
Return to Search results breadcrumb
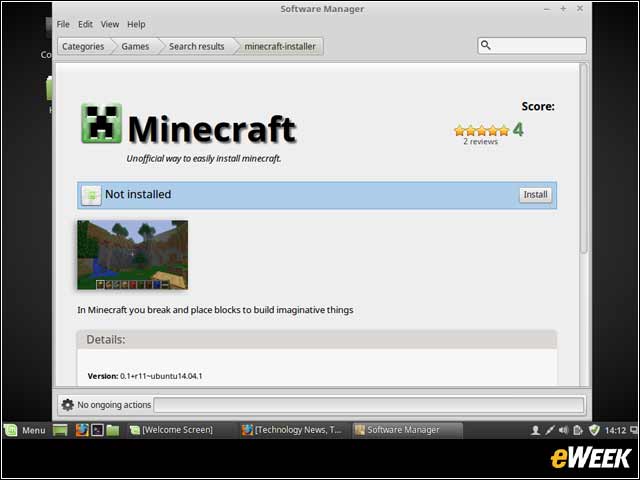pos(197,47)
